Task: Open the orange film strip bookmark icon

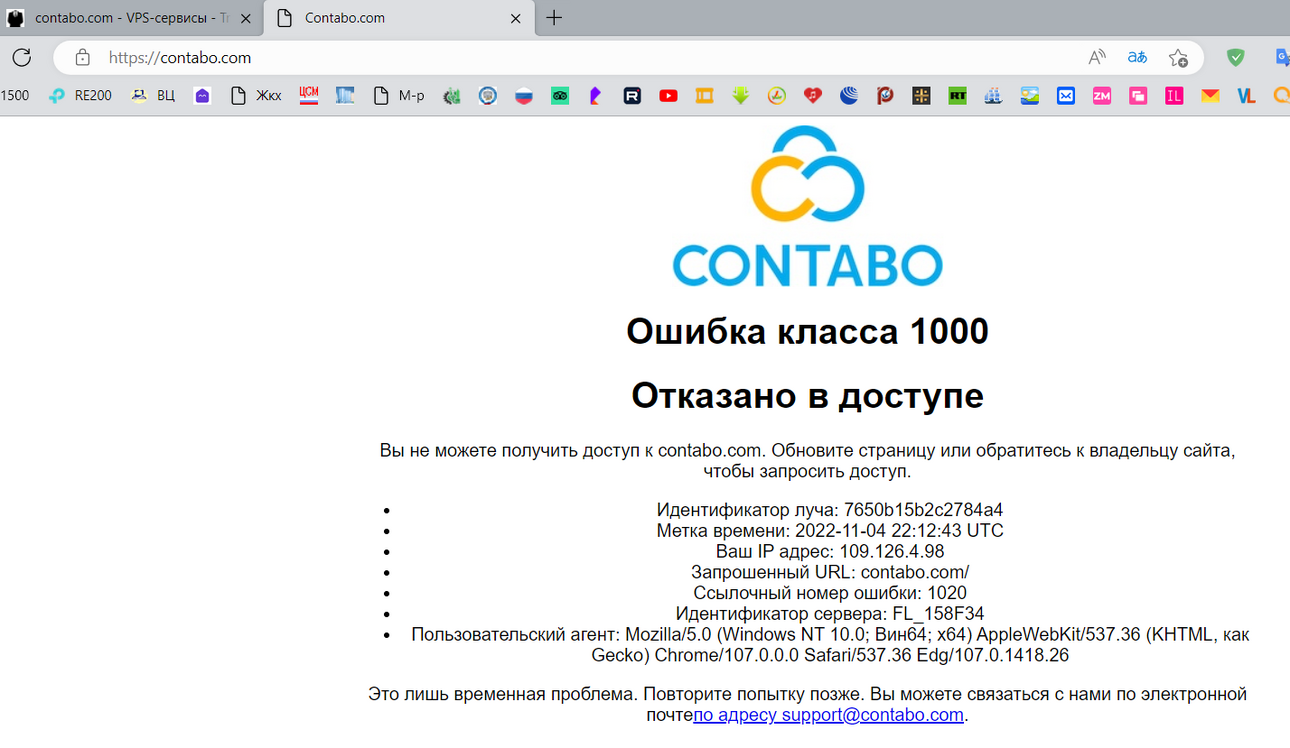Action: 704,96
